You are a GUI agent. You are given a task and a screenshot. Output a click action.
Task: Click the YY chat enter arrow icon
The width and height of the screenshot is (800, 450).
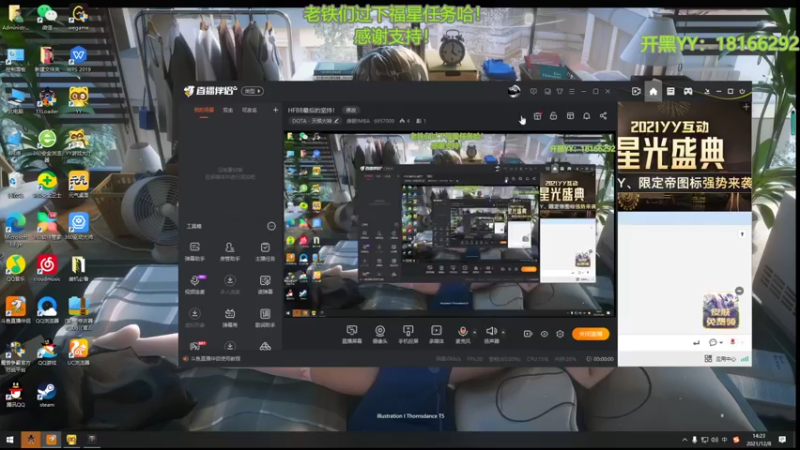696,342
